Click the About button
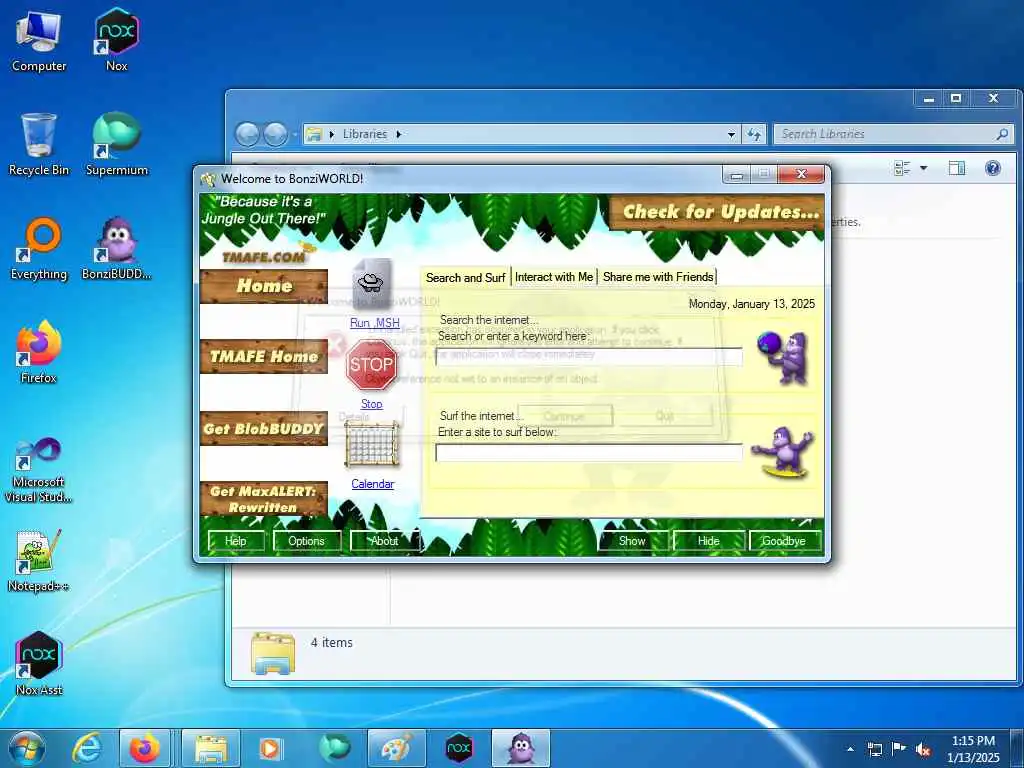 point(384,541)
